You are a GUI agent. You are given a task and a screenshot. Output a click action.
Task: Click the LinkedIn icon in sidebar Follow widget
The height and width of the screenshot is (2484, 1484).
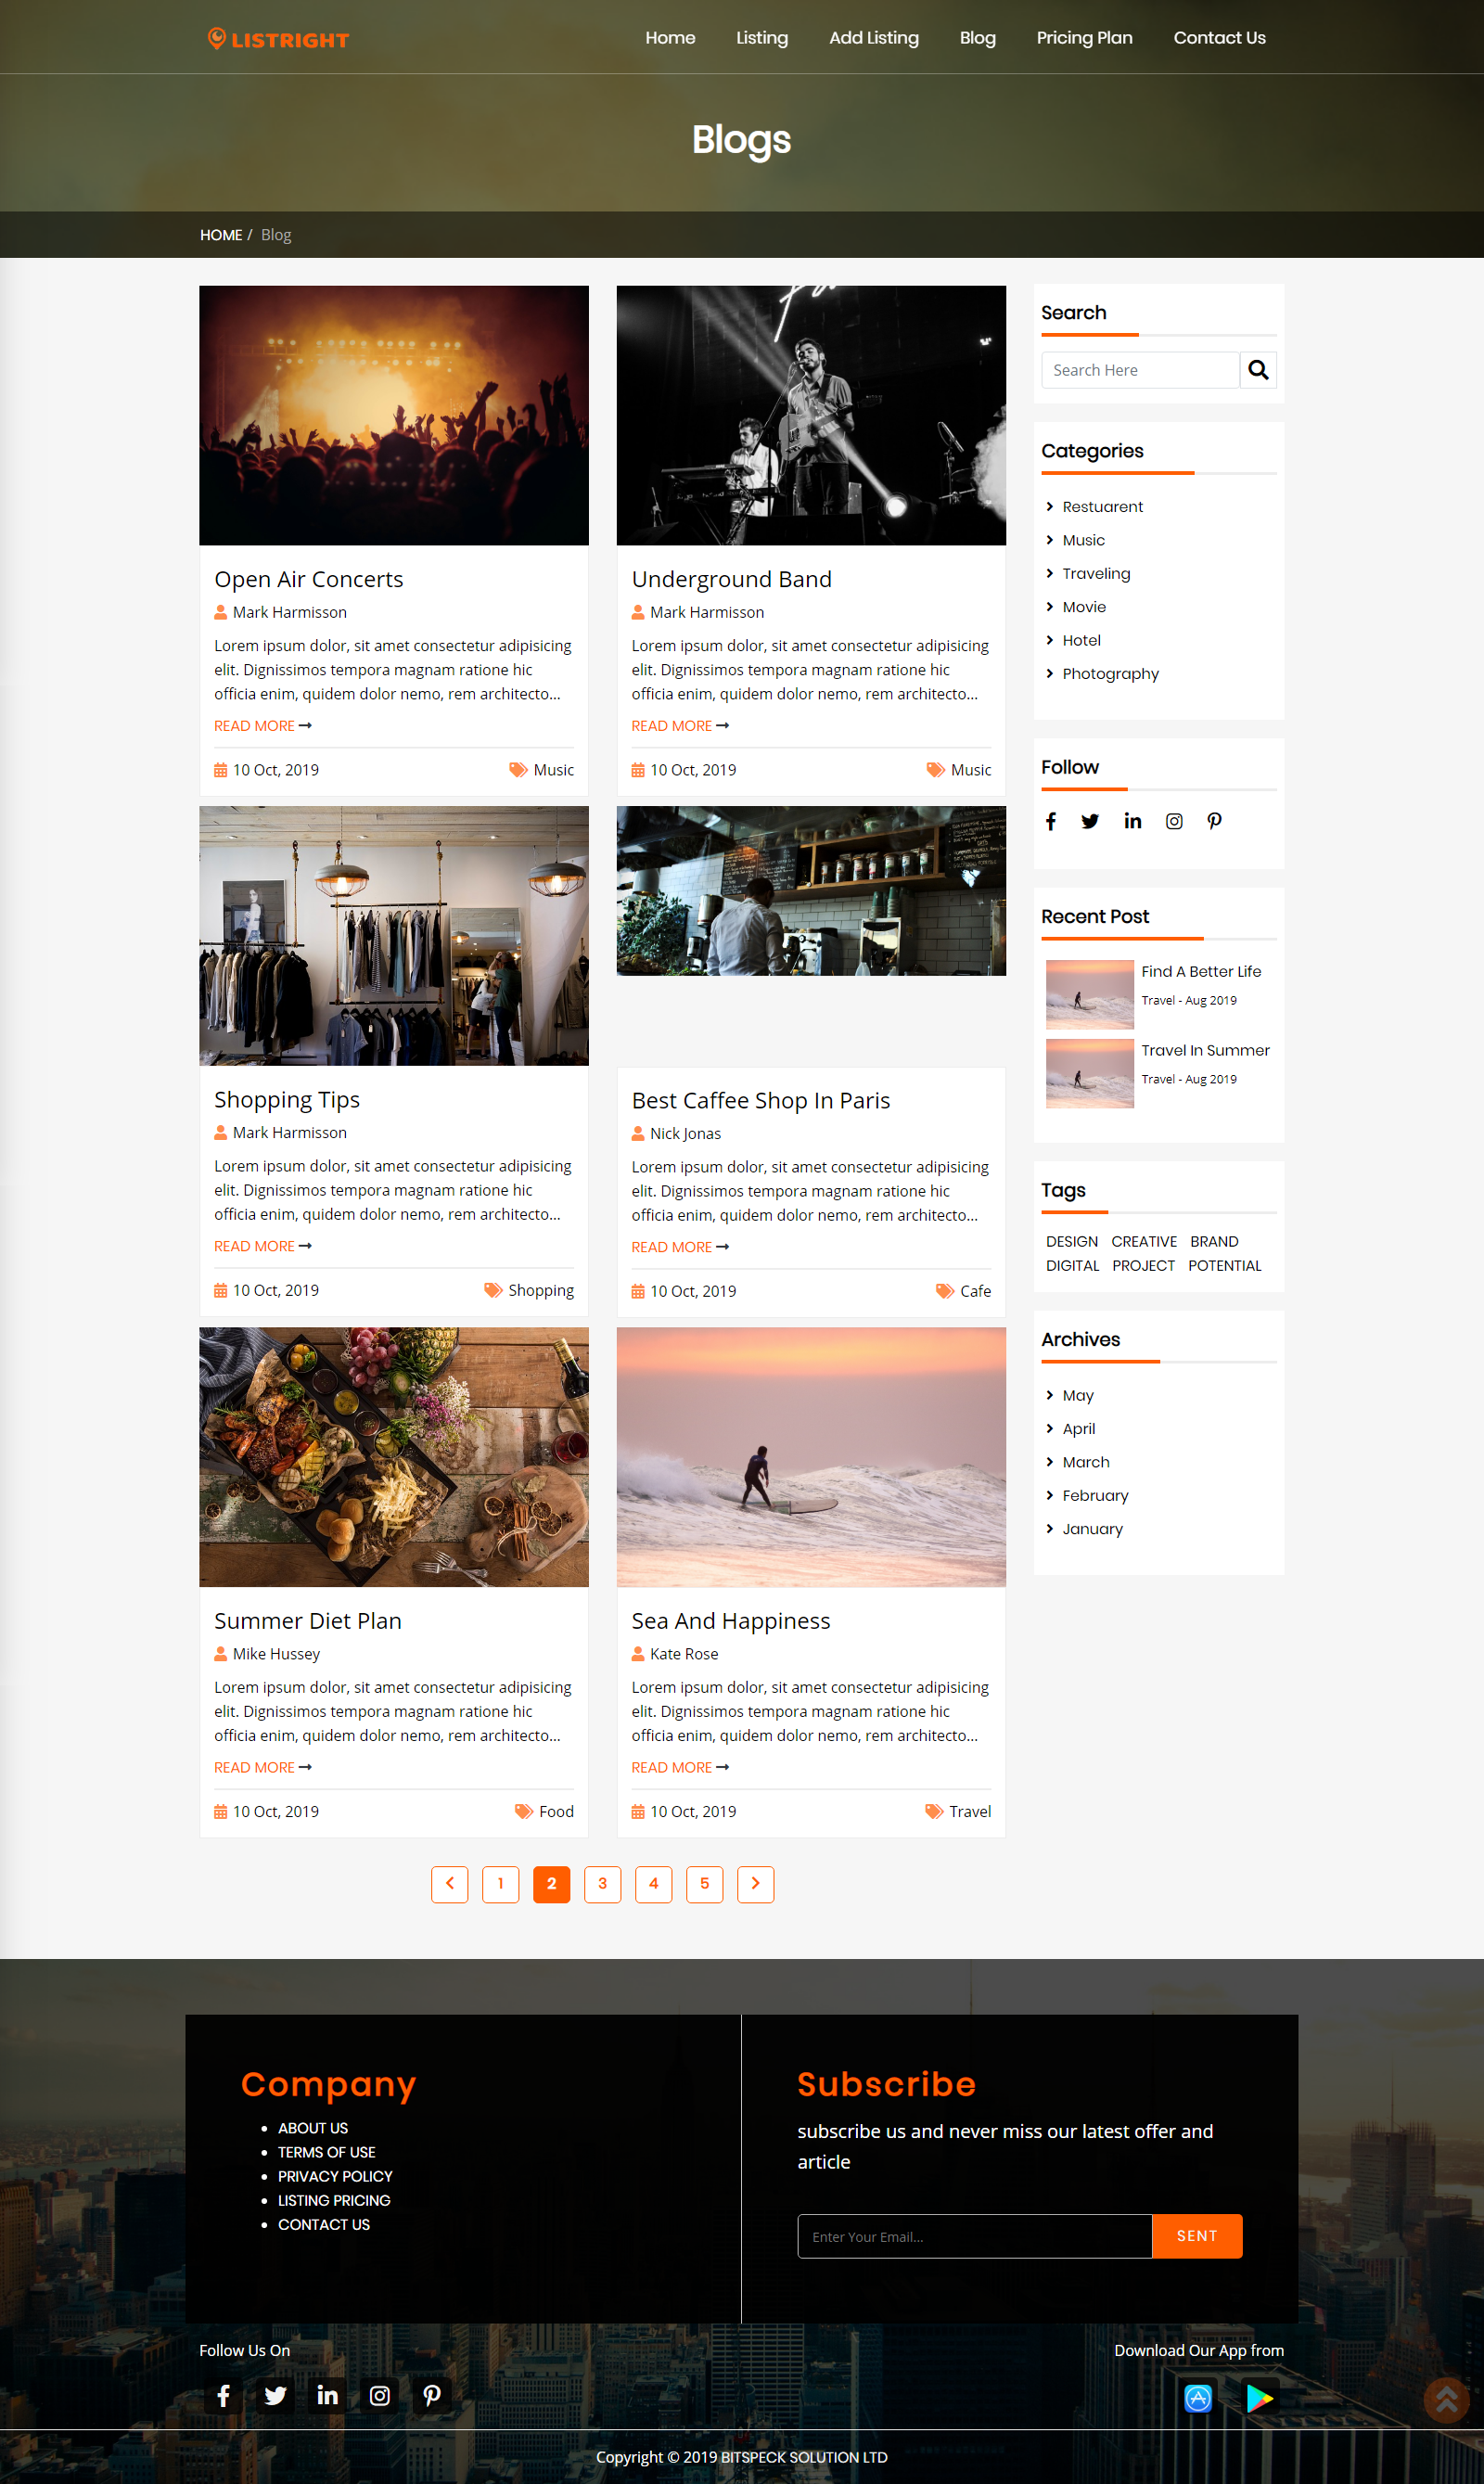tap(1132, 821)
